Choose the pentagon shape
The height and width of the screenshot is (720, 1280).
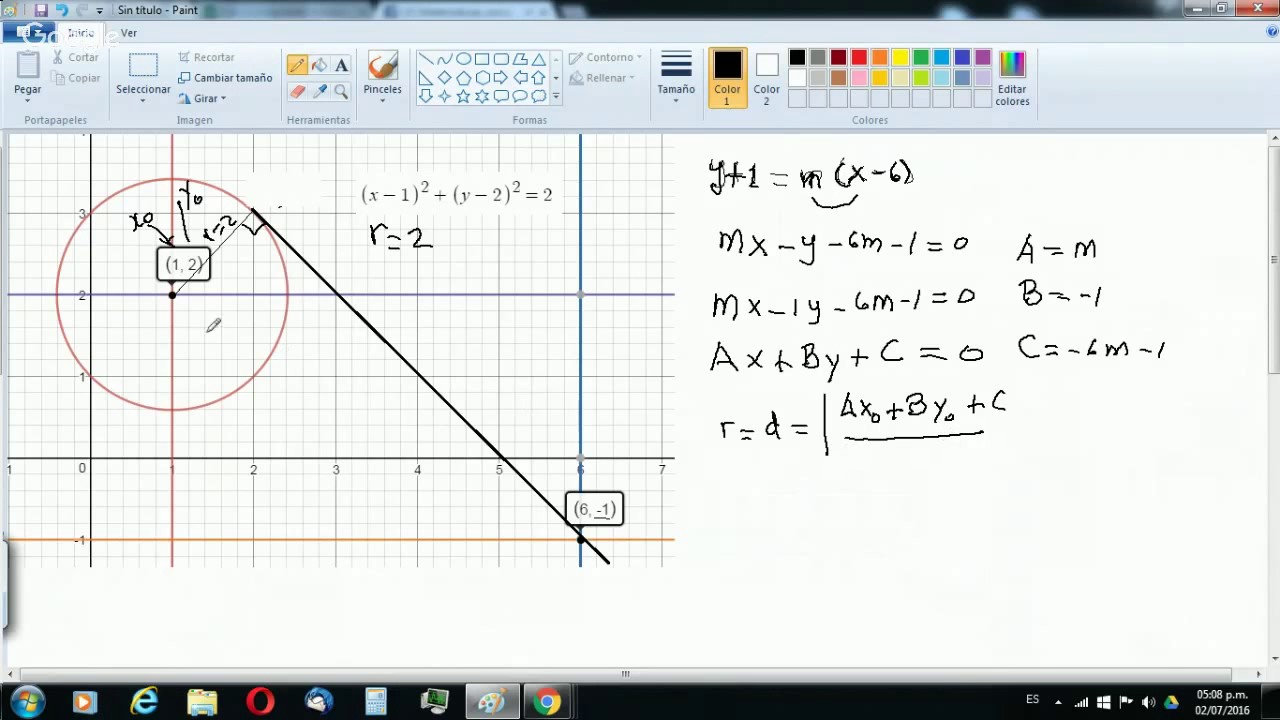(x=463, y=78)
